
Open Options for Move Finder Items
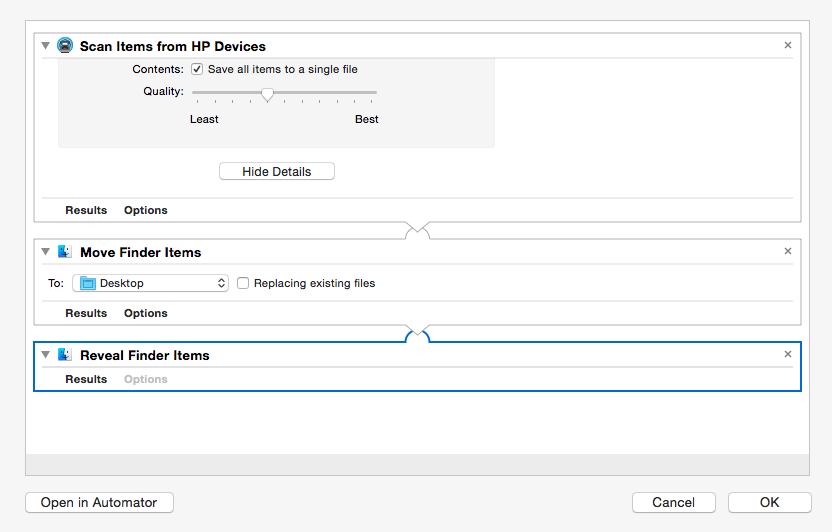point(145,313)
